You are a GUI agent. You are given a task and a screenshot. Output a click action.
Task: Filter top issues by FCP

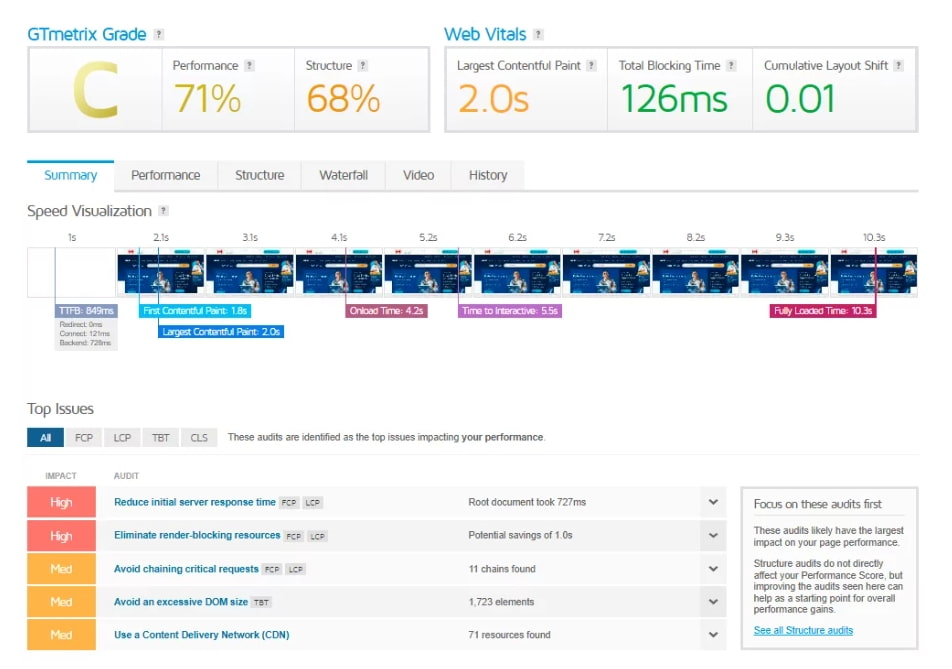click(83, 438)
